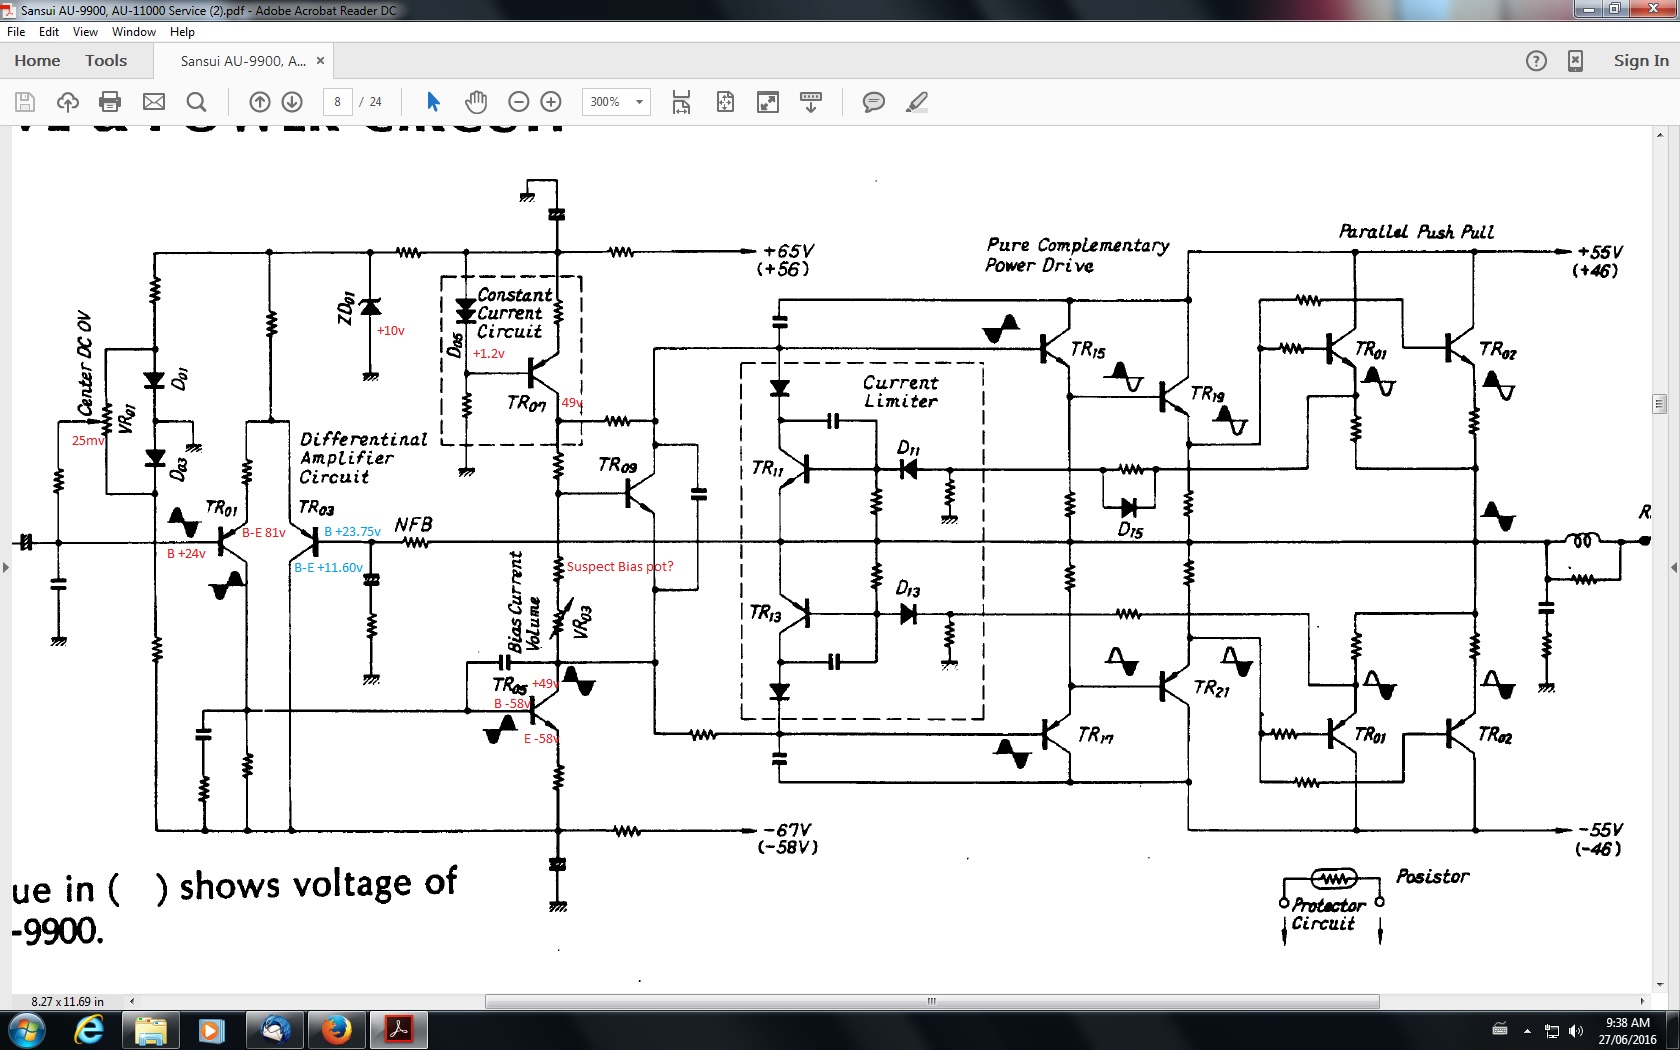Go to next page arrow
1680x1050 pixels.
[292, 102]
